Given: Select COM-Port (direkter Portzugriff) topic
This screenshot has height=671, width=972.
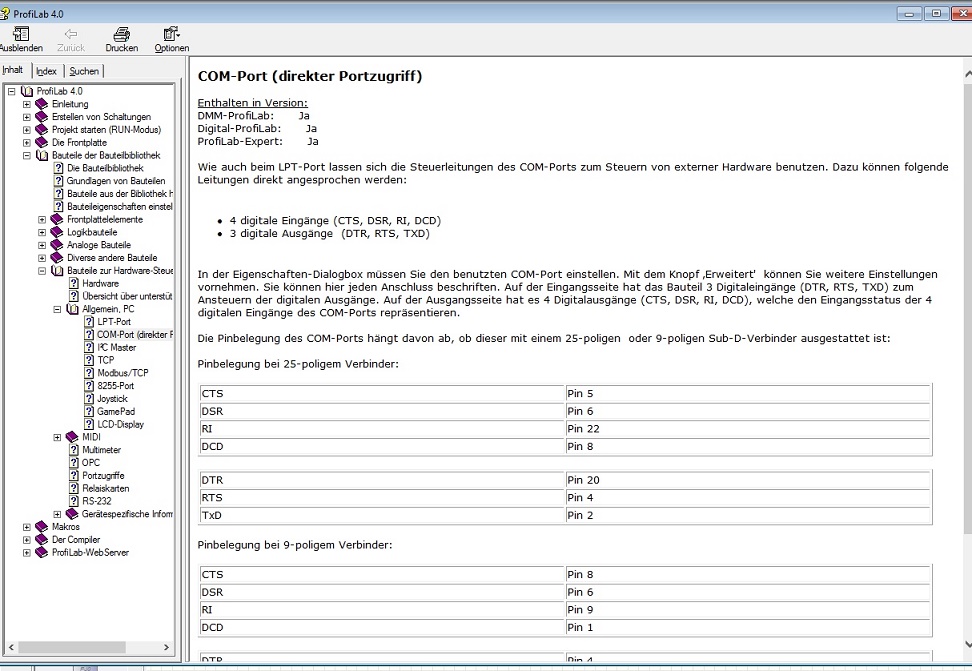Looking at the screenshot, I should [x=135, y=335].
